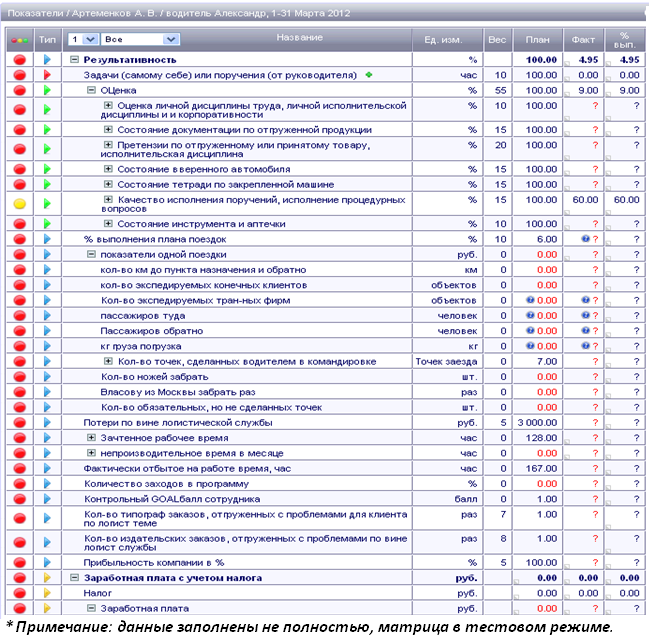Image resolution: width=649 pixels, height=641 pixels.
Task: Click green type arrow in ОЦенка row
Action: [x=47, y=90]
